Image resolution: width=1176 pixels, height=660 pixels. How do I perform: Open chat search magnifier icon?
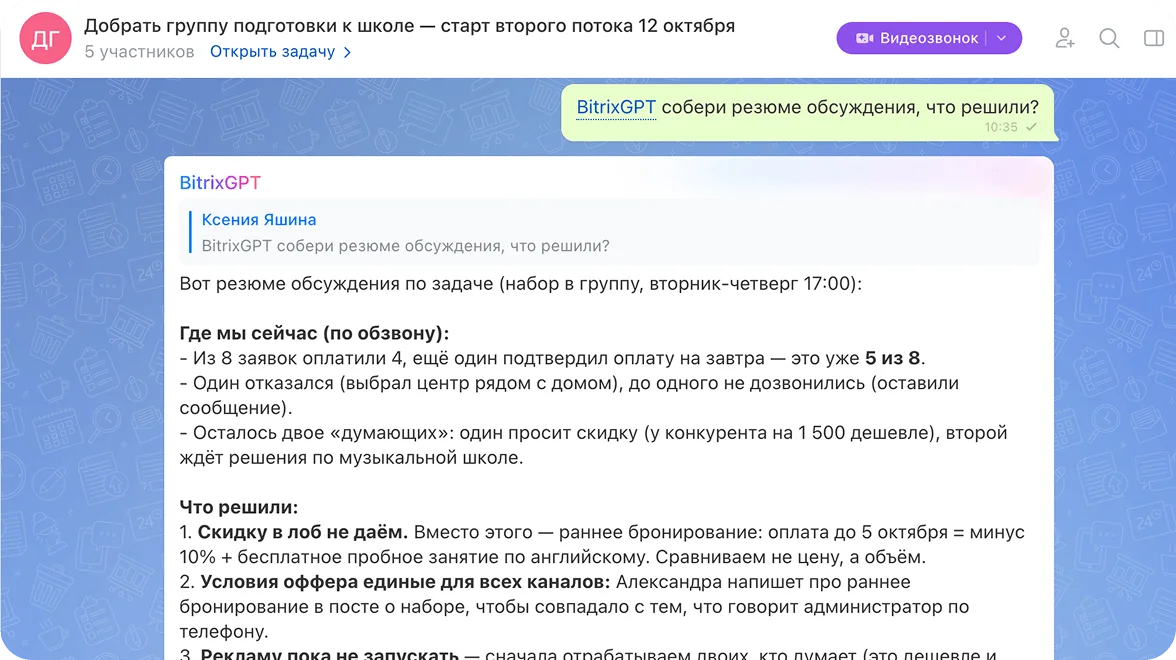pos(1109,38)
